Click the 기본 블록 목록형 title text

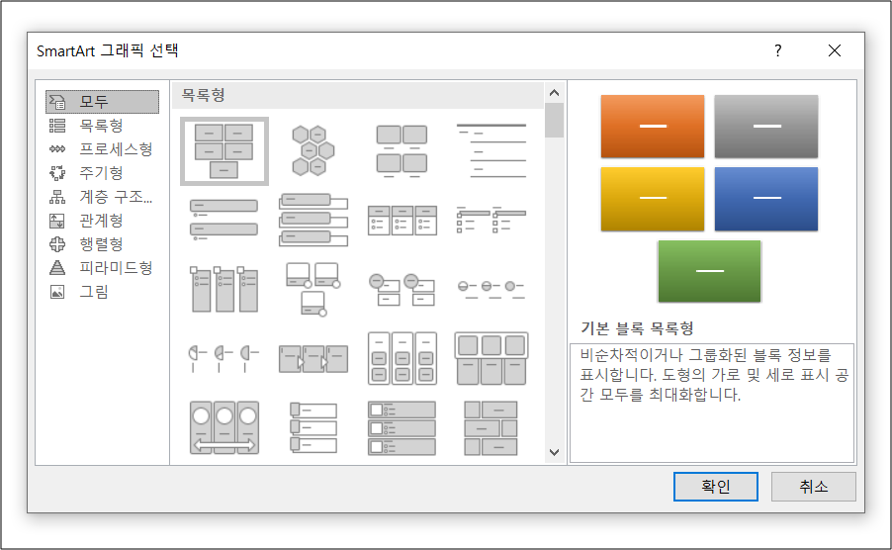(x=637, y=328)
